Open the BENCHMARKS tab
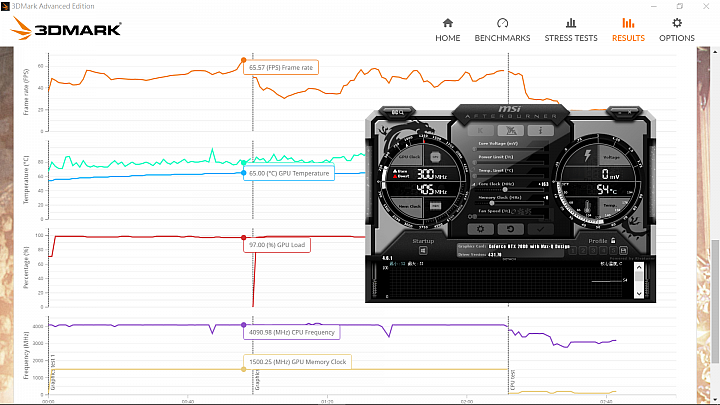This screenshot has width=720, height=405. tap(502, 30)
